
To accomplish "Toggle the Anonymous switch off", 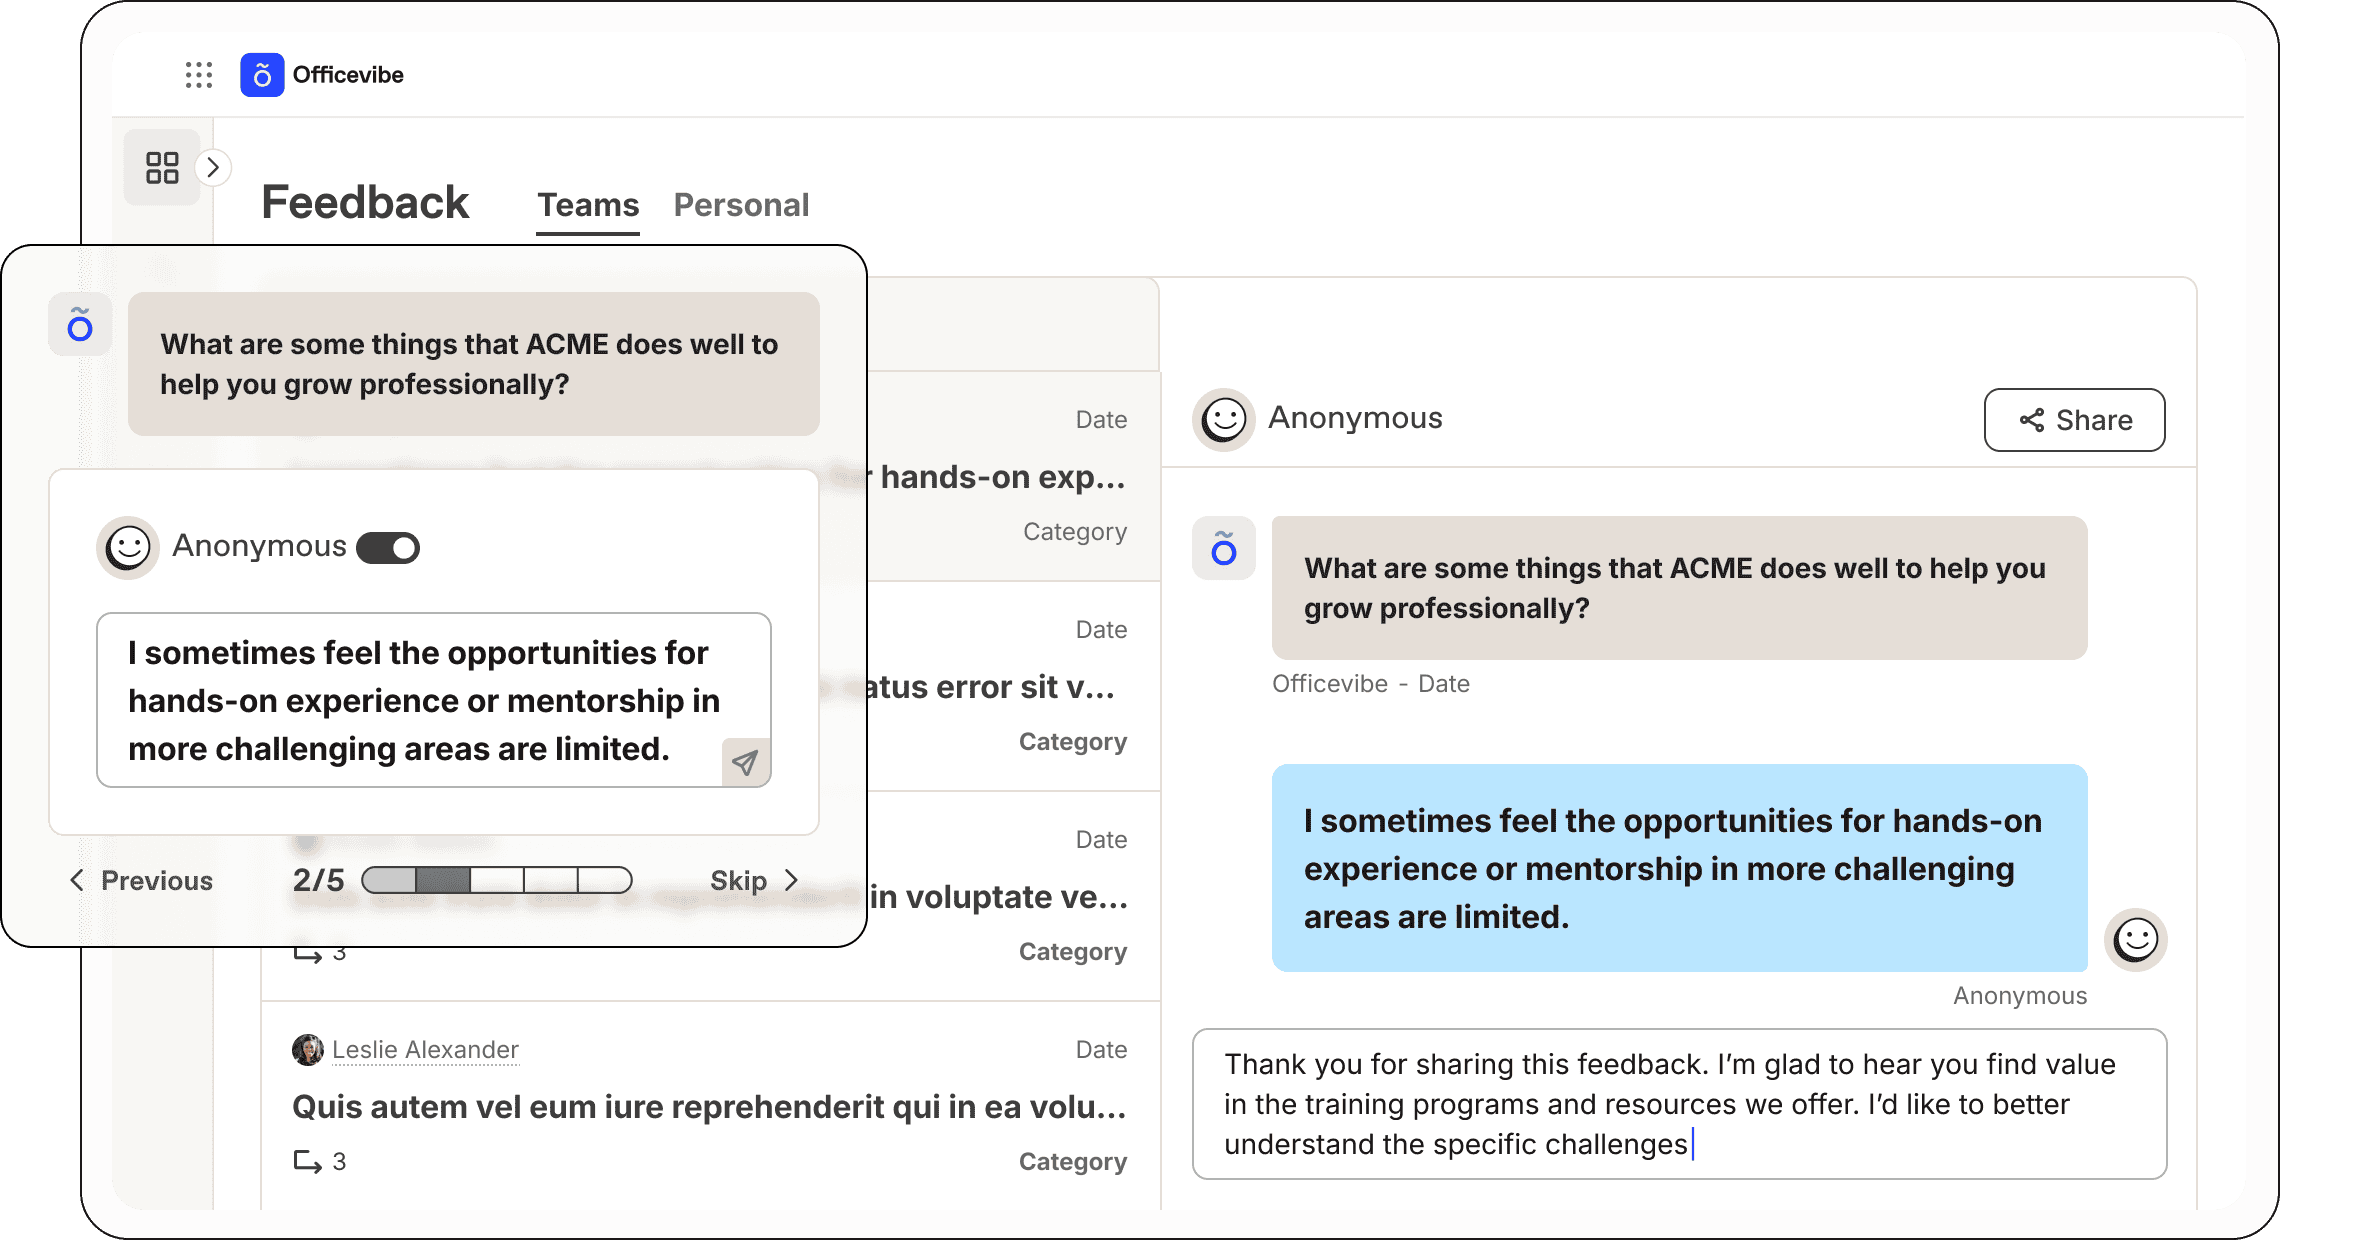I will 389,548.
